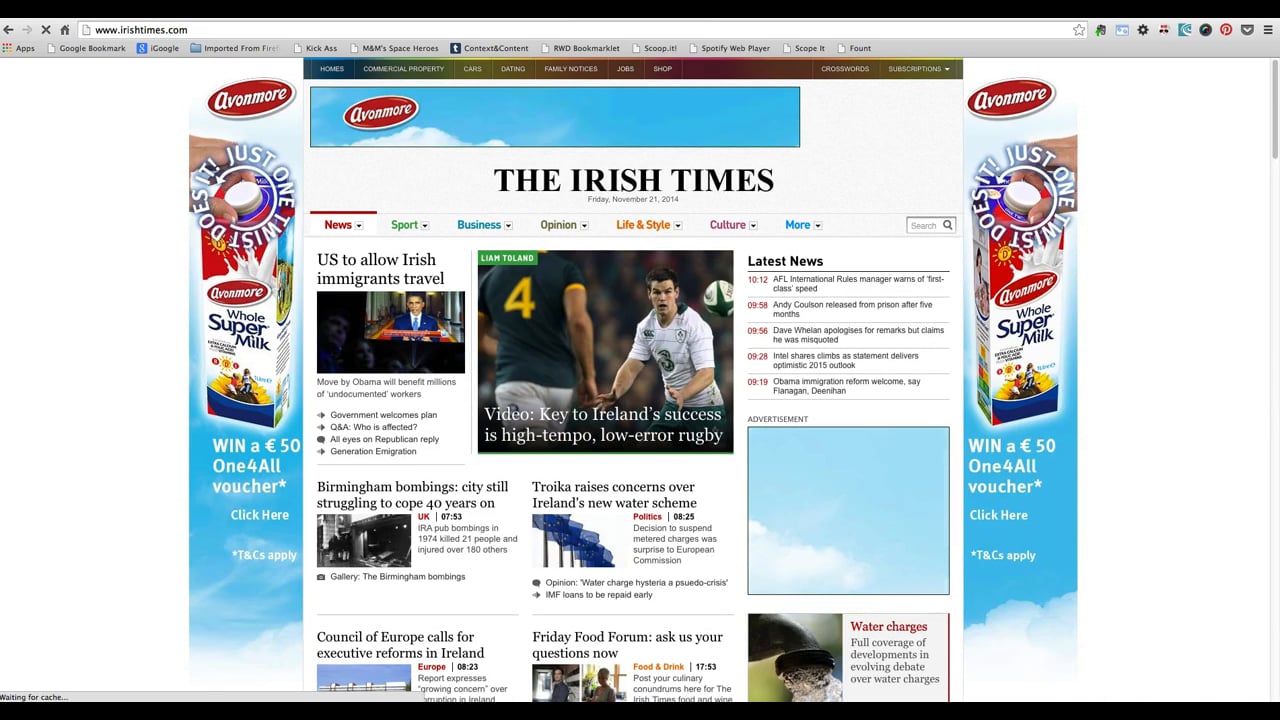Open the Spotify Web Player bookmark
This screenshot has height=720, width=1280.
click(x=729, y=48)
